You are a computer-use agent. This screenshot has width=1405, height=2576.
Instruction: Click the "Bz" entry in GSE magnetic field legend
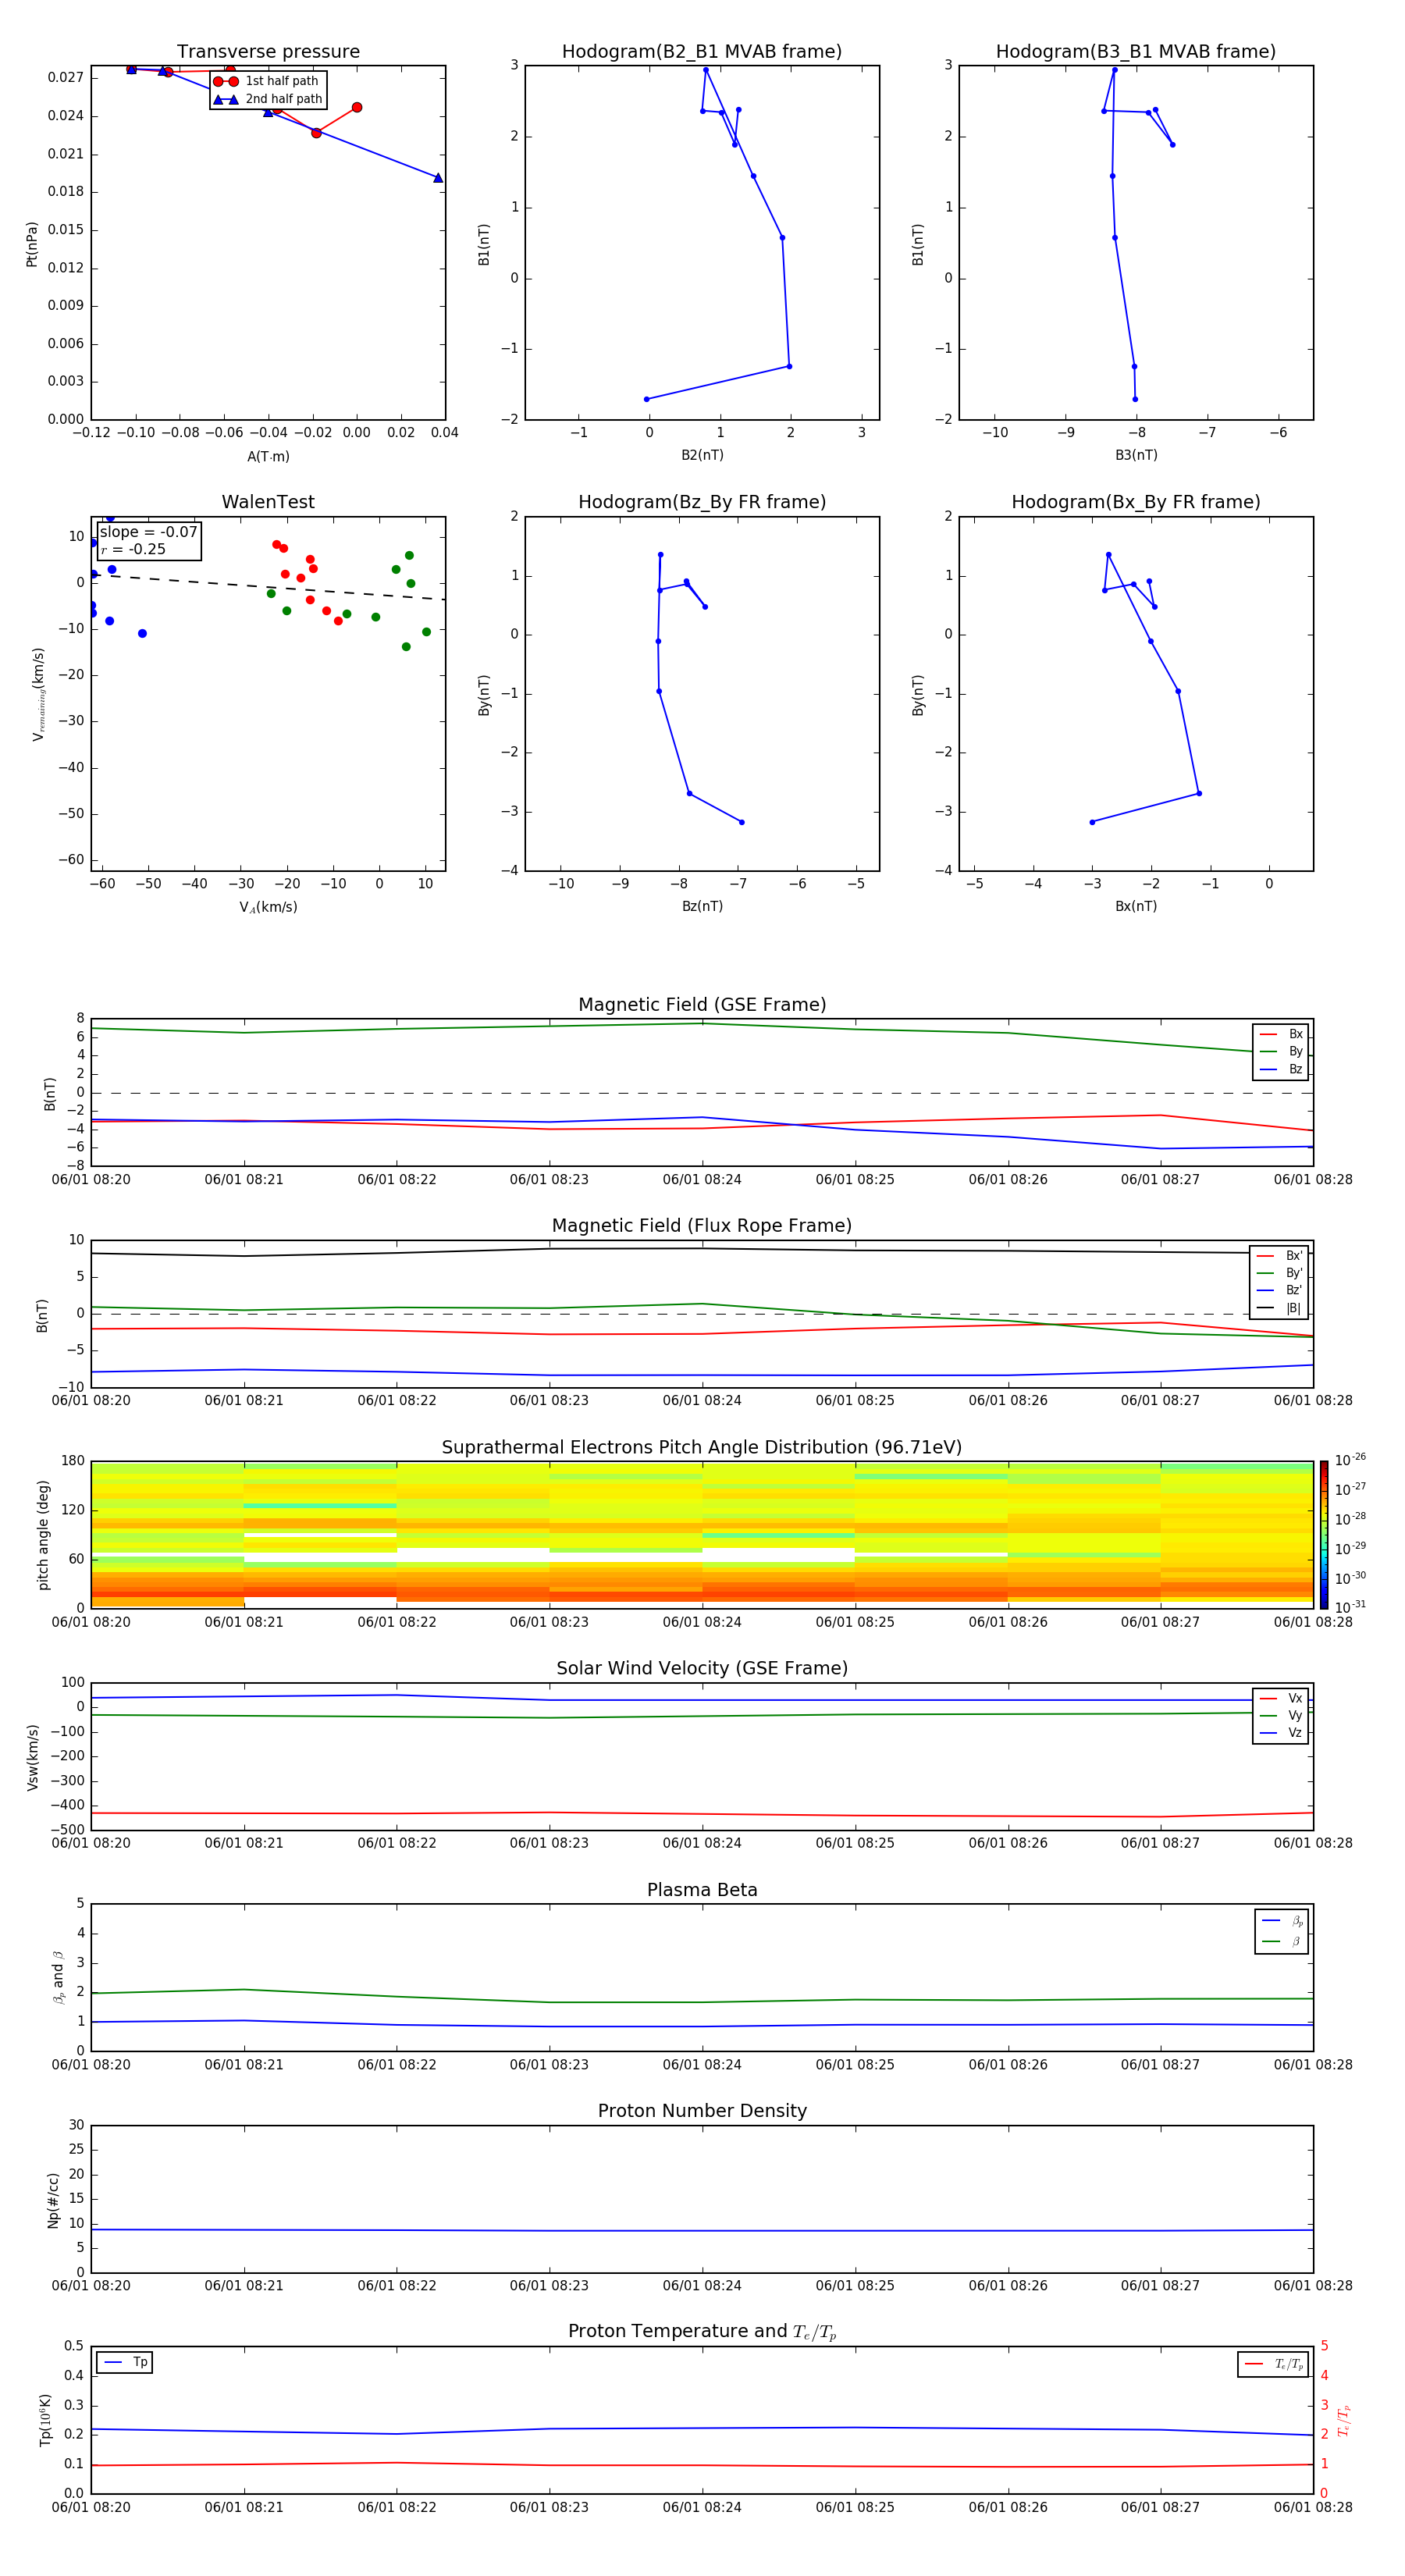tap(1281, 1070)
